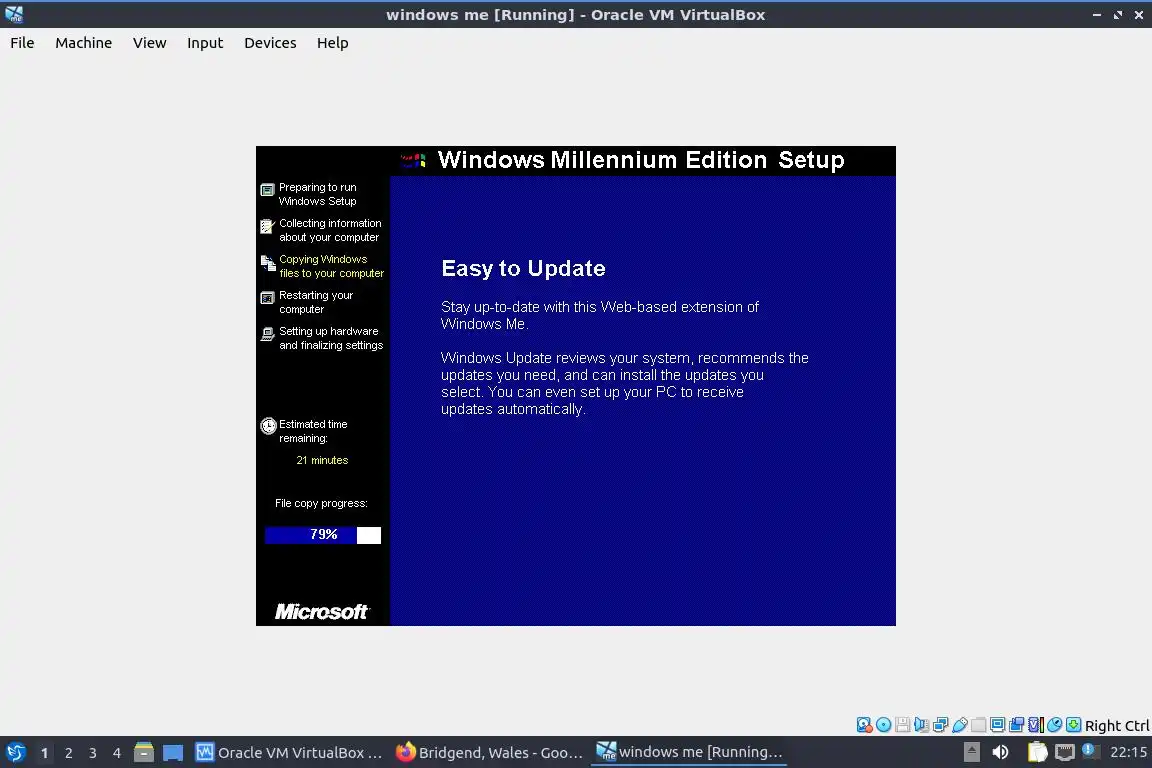Click the '21 minutes' remaining text
This screenshot has width=1152, height=768.
tap(322, 460)
